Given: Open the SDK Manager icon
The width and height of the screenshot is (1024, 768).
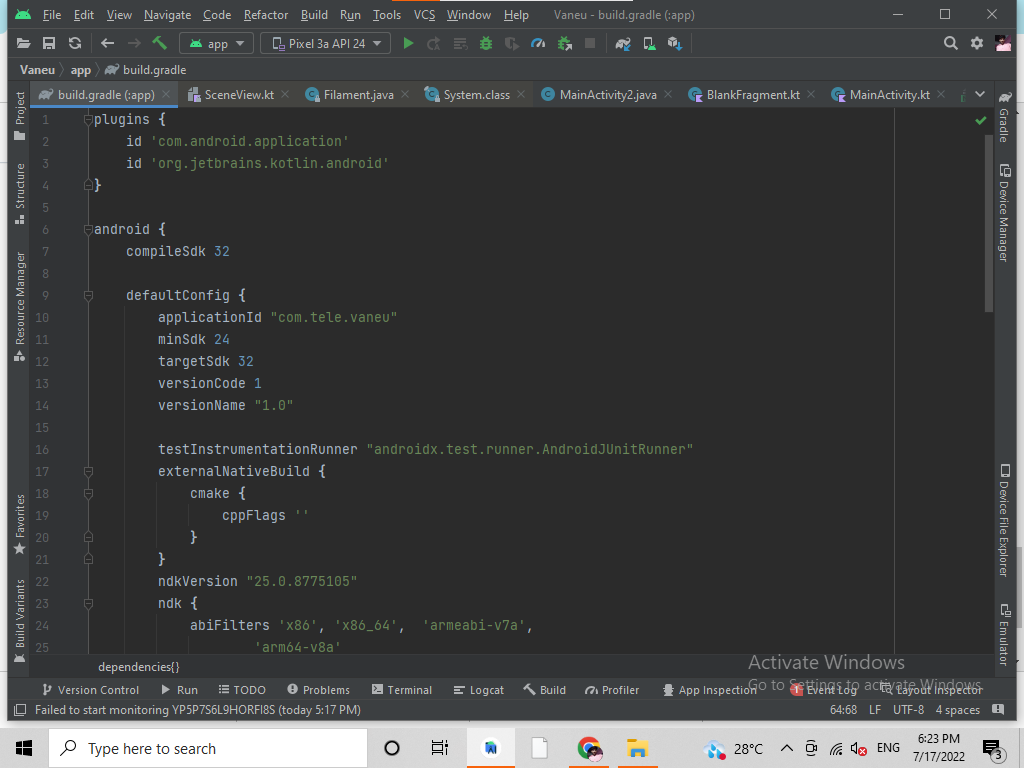Looking at the screenshot, I should pyautogui.click(x=672, y=43).
